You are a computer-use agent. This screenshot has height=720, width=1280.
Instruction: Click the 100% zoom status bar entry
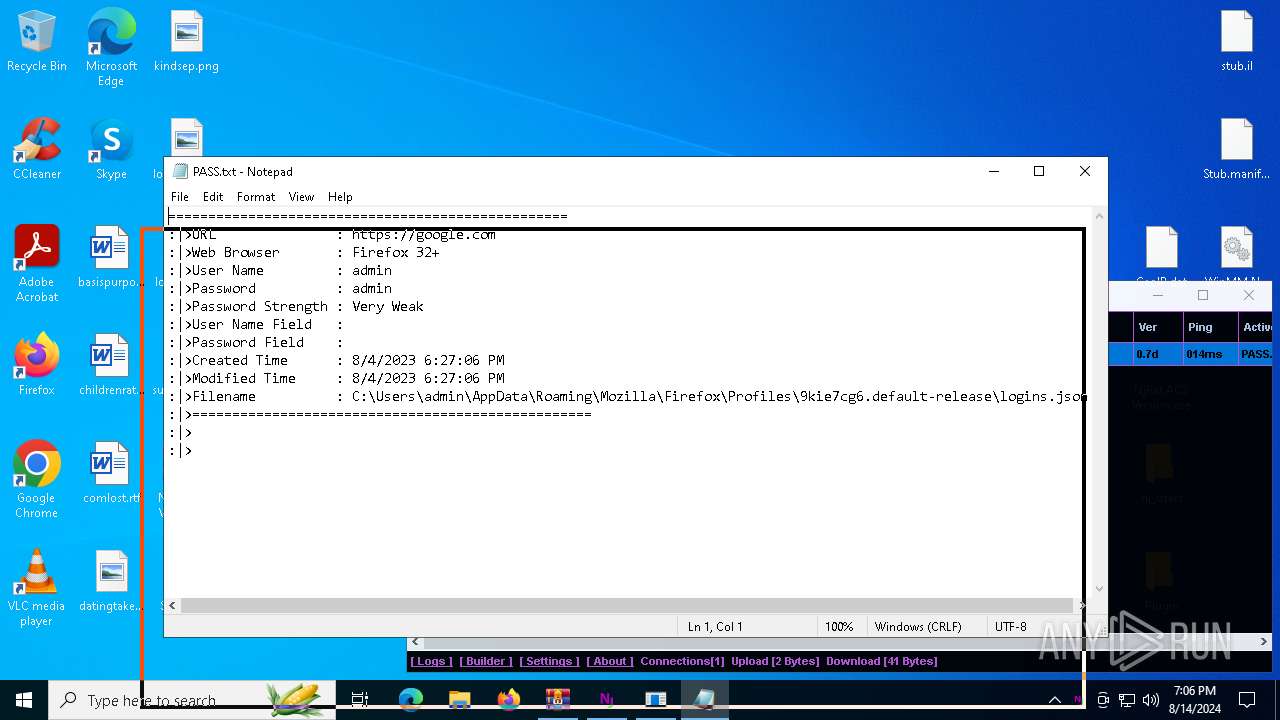click(839, 627)
